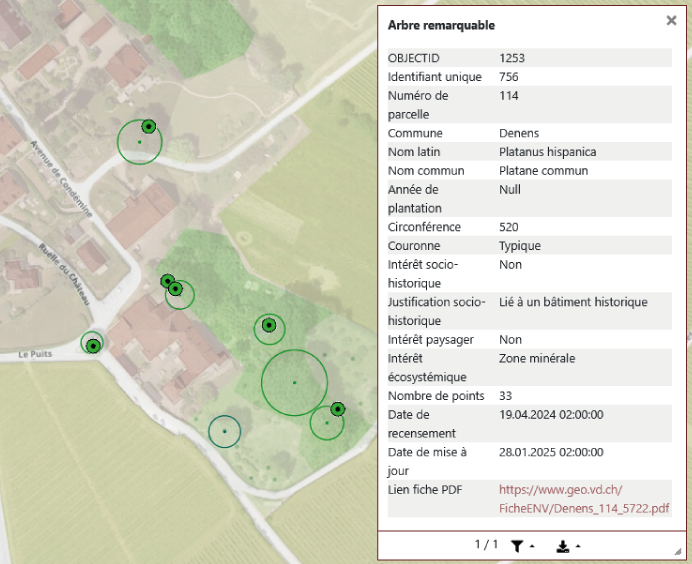This screenshot has height=564, width=692.
Task: Click the 'Lien fiche PDF' field label
Action: click(425, 489)
